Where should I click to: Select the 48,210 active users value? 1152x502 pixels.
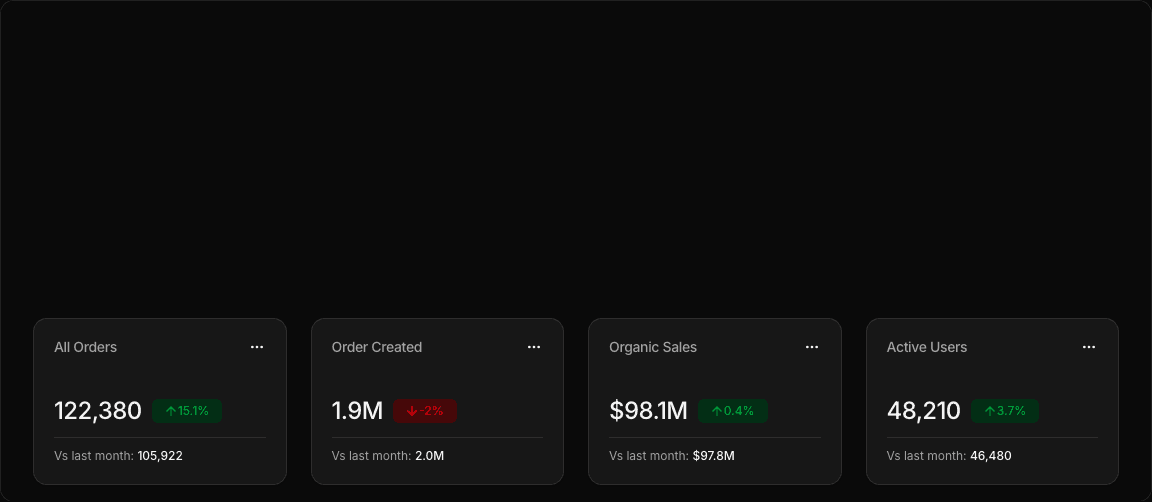924,411
